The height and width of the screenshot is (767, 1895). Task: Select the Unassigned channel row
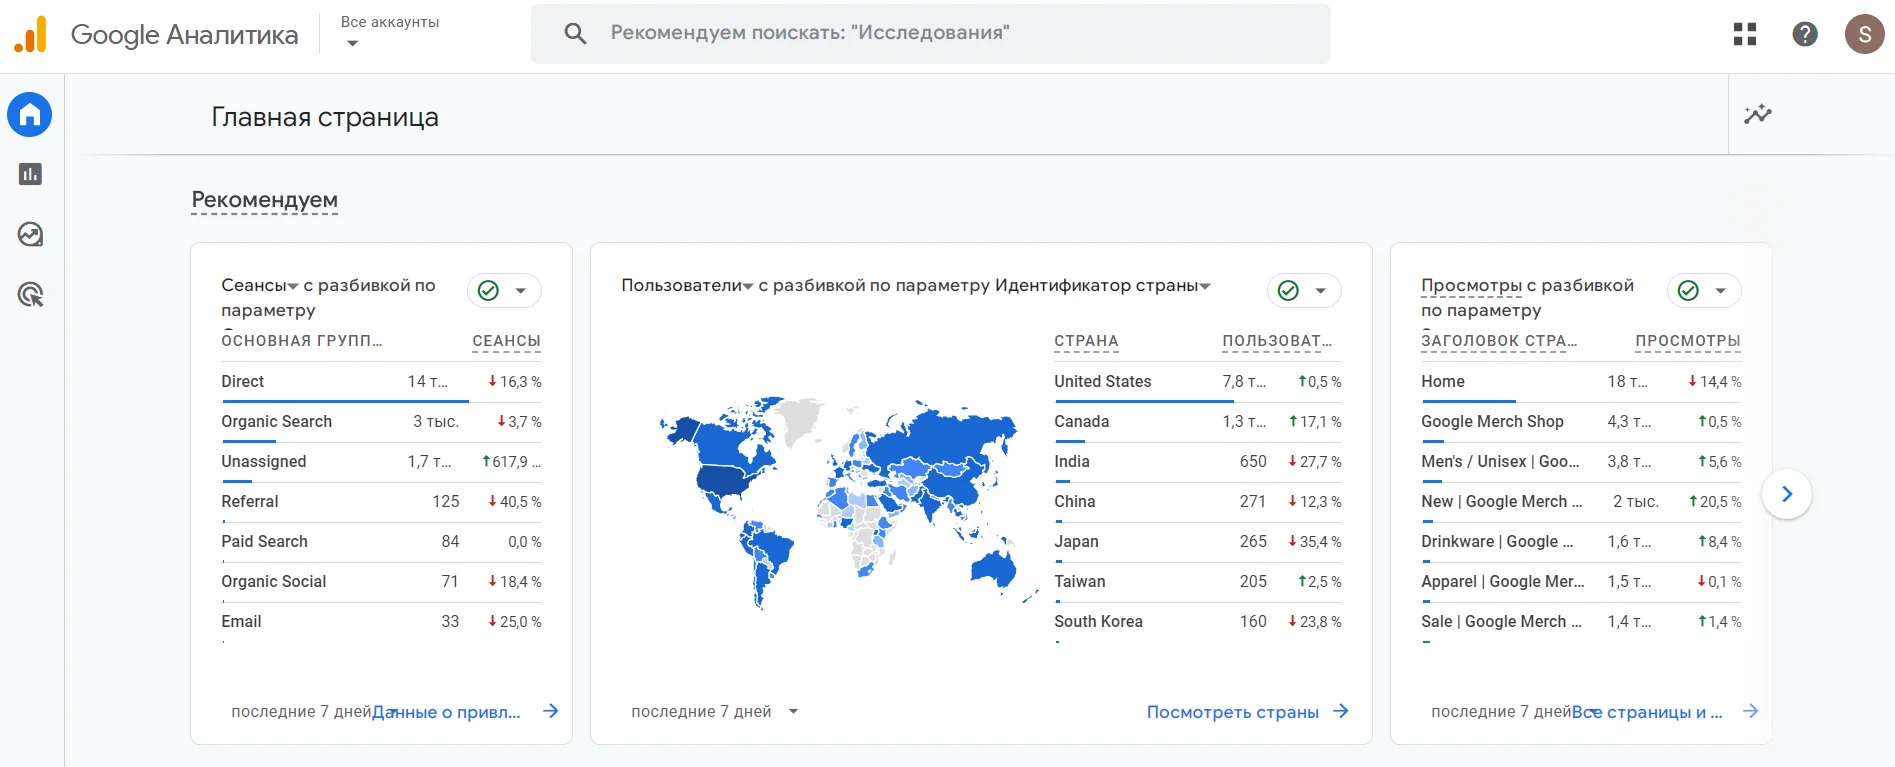coord(381,462)
